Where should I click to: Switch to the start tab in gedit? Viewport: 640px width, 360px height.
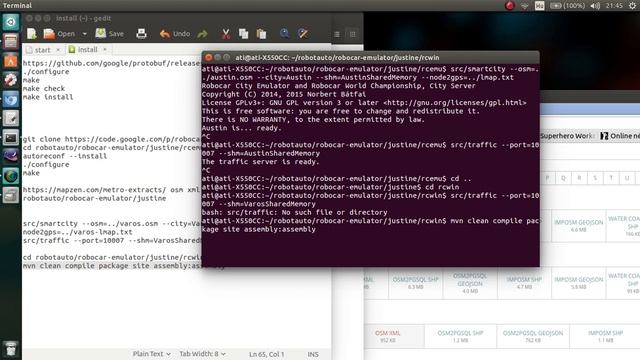click(x=42, y=50)
